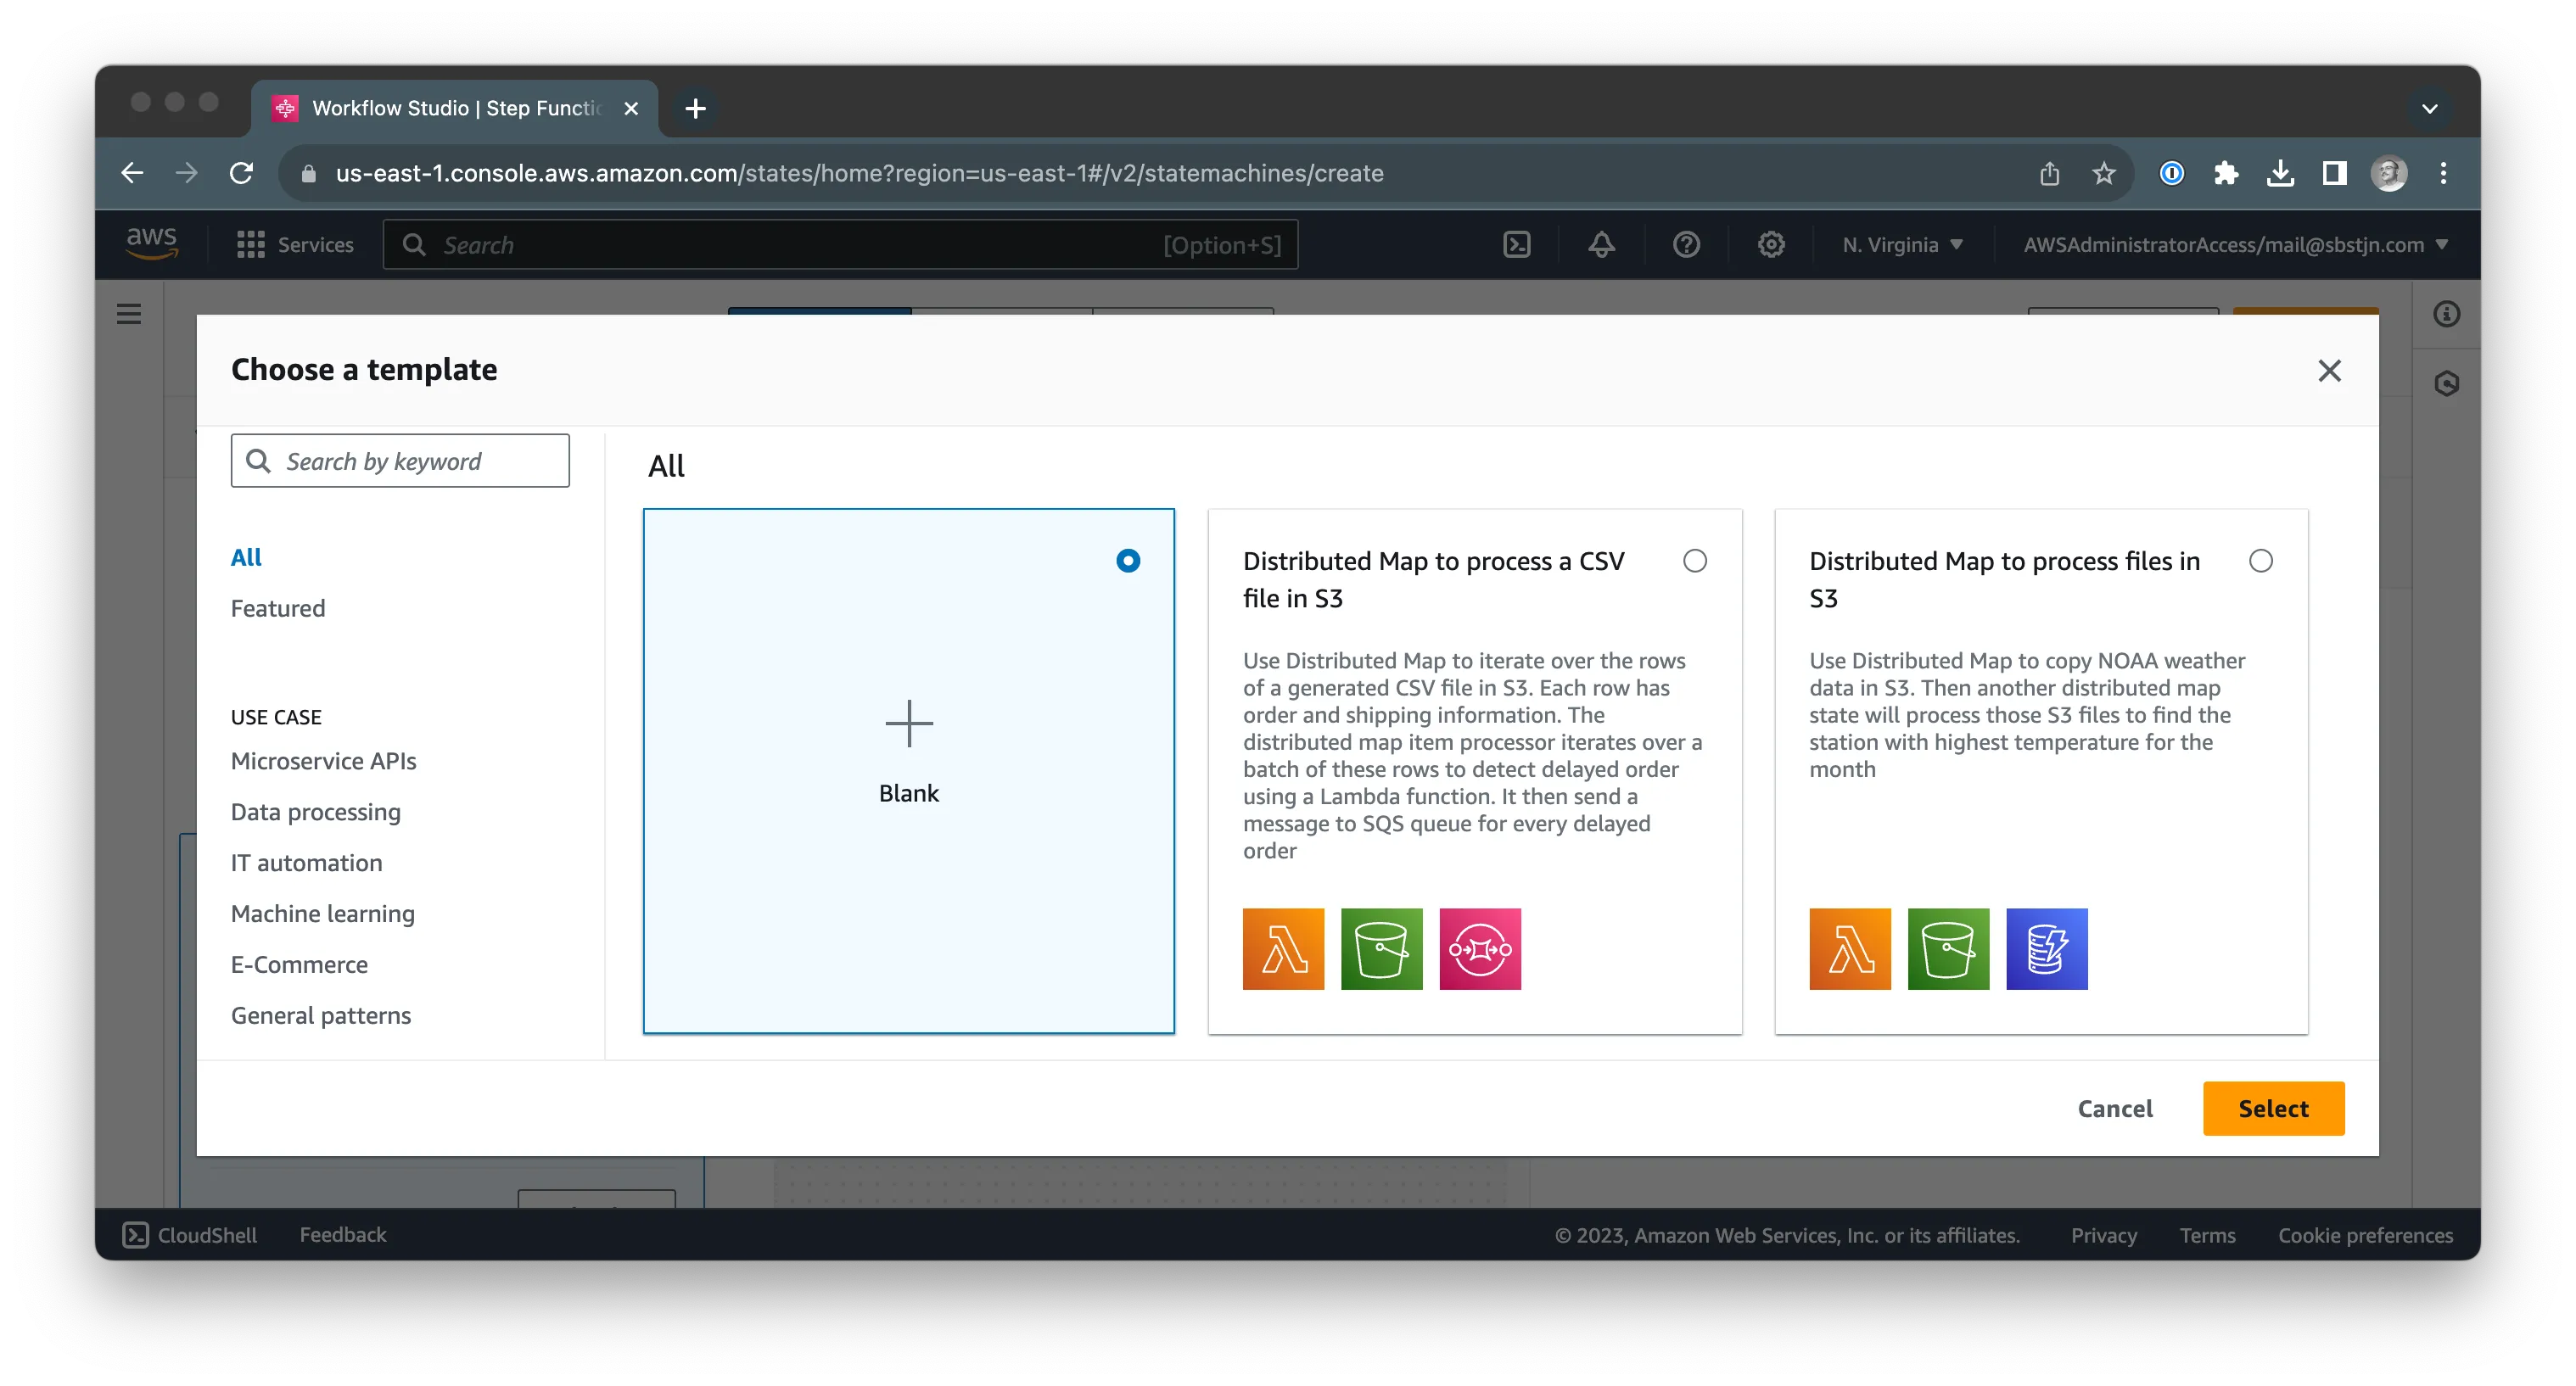Screen dimensions: 2576x1386
Task: Select the Blank template radio button
Action: click(x=1127, y=561)
